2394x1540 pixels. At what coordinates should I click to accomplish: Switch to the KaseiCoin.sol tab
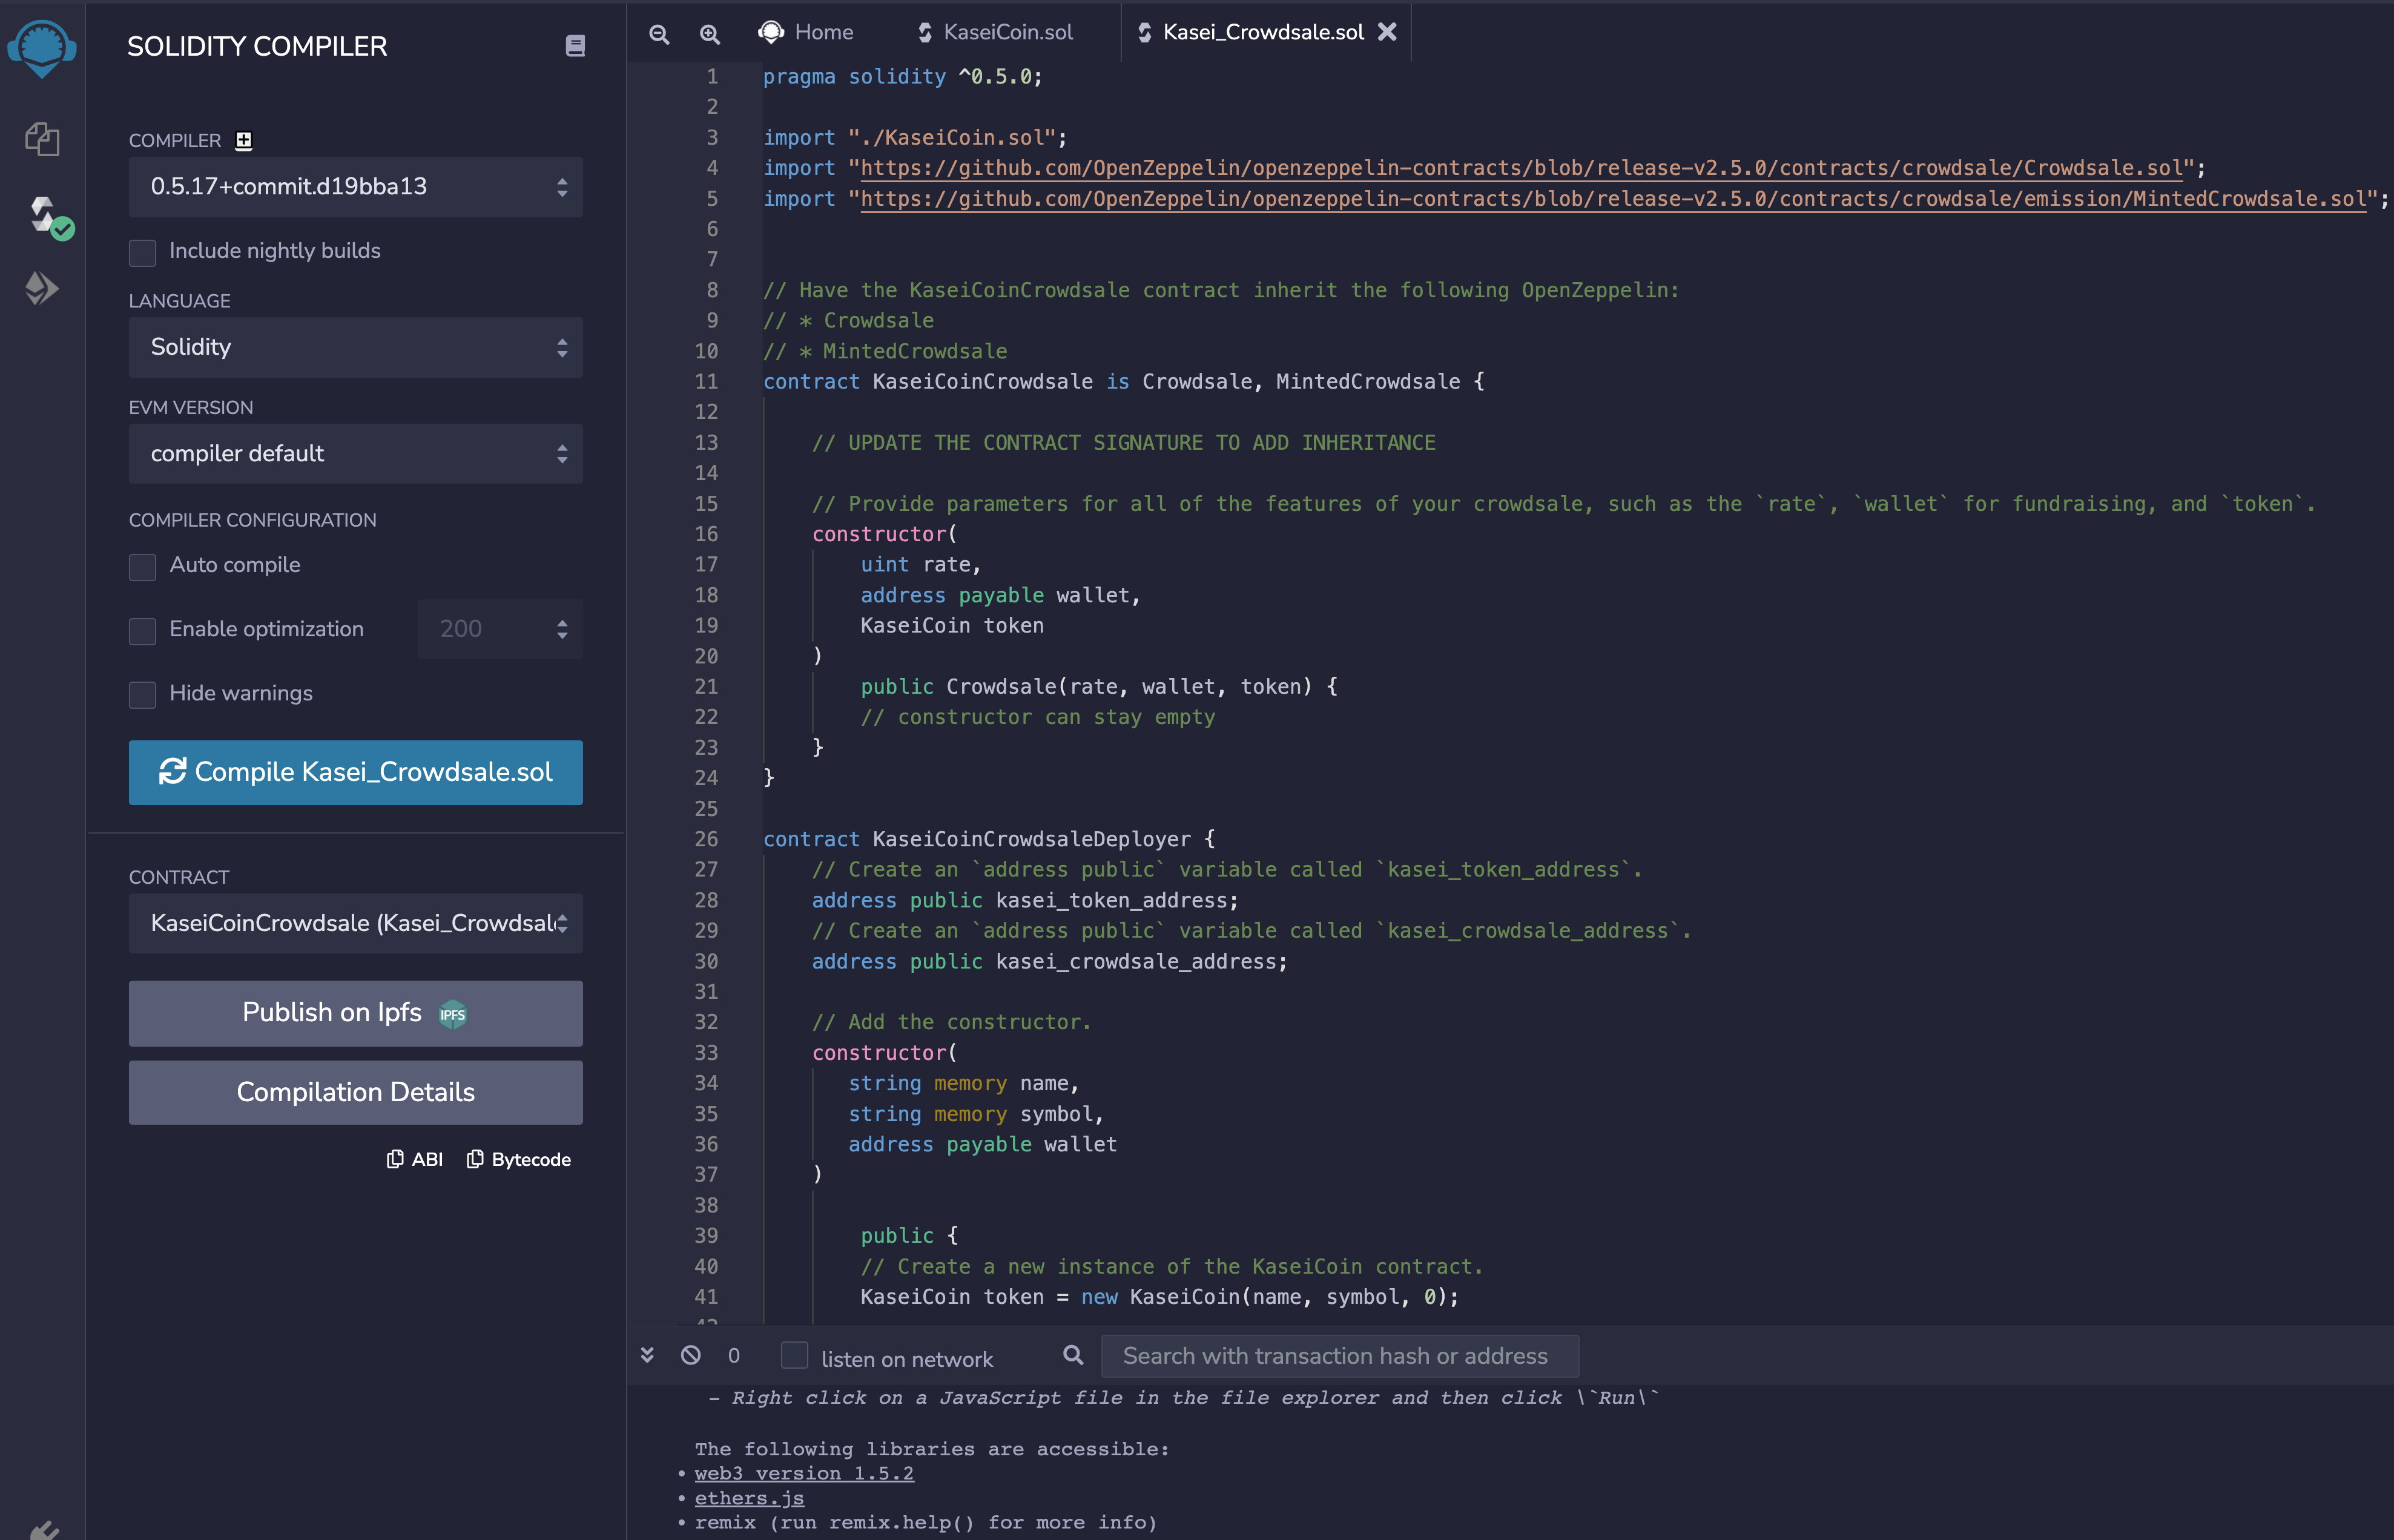coord(995,32)
